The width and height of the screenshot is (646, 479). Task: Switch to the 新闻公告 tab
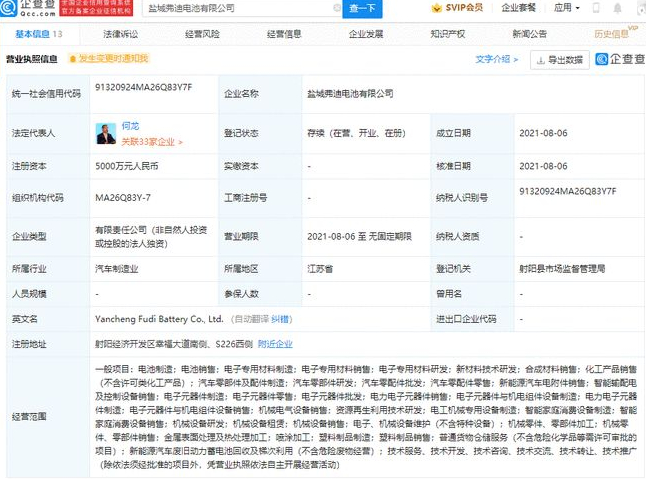click(x=529, y=34)
